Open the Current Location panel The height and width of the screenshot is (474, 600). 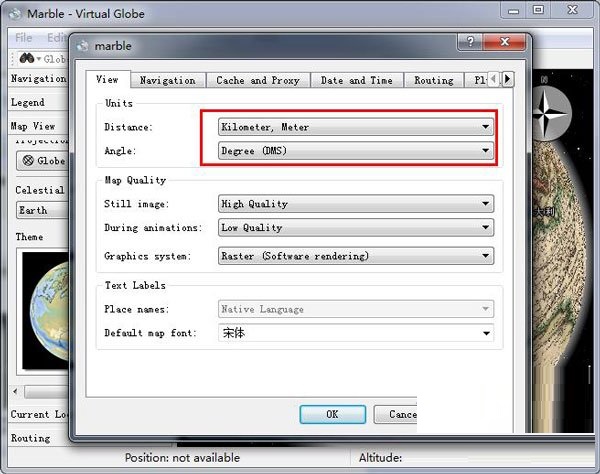38,414
